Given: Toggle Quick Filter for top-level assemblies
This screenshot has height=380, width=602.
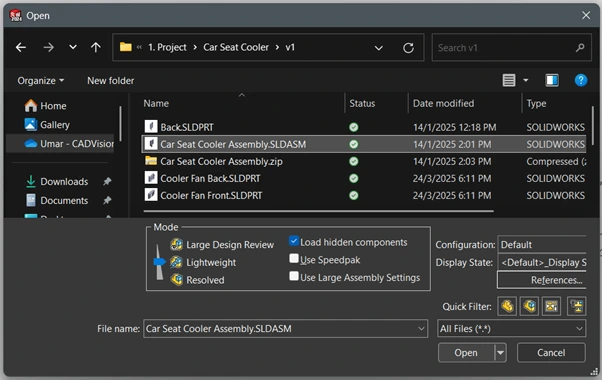Looking at the screenshot, I should click(x=577, y=306).
